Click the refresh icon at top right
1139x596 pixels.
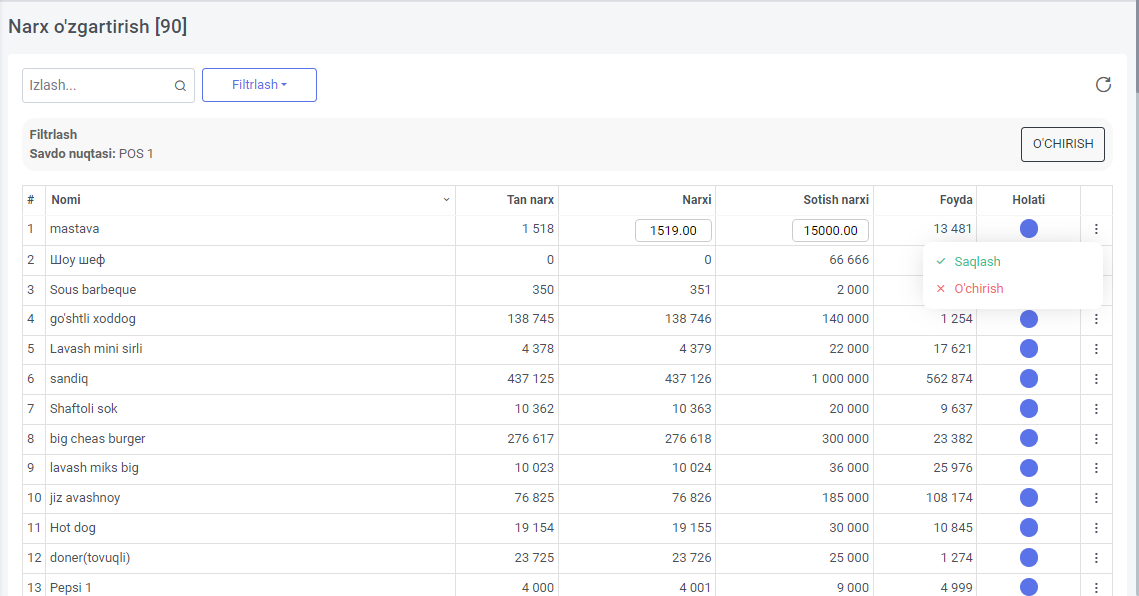tap(1103, 85)
